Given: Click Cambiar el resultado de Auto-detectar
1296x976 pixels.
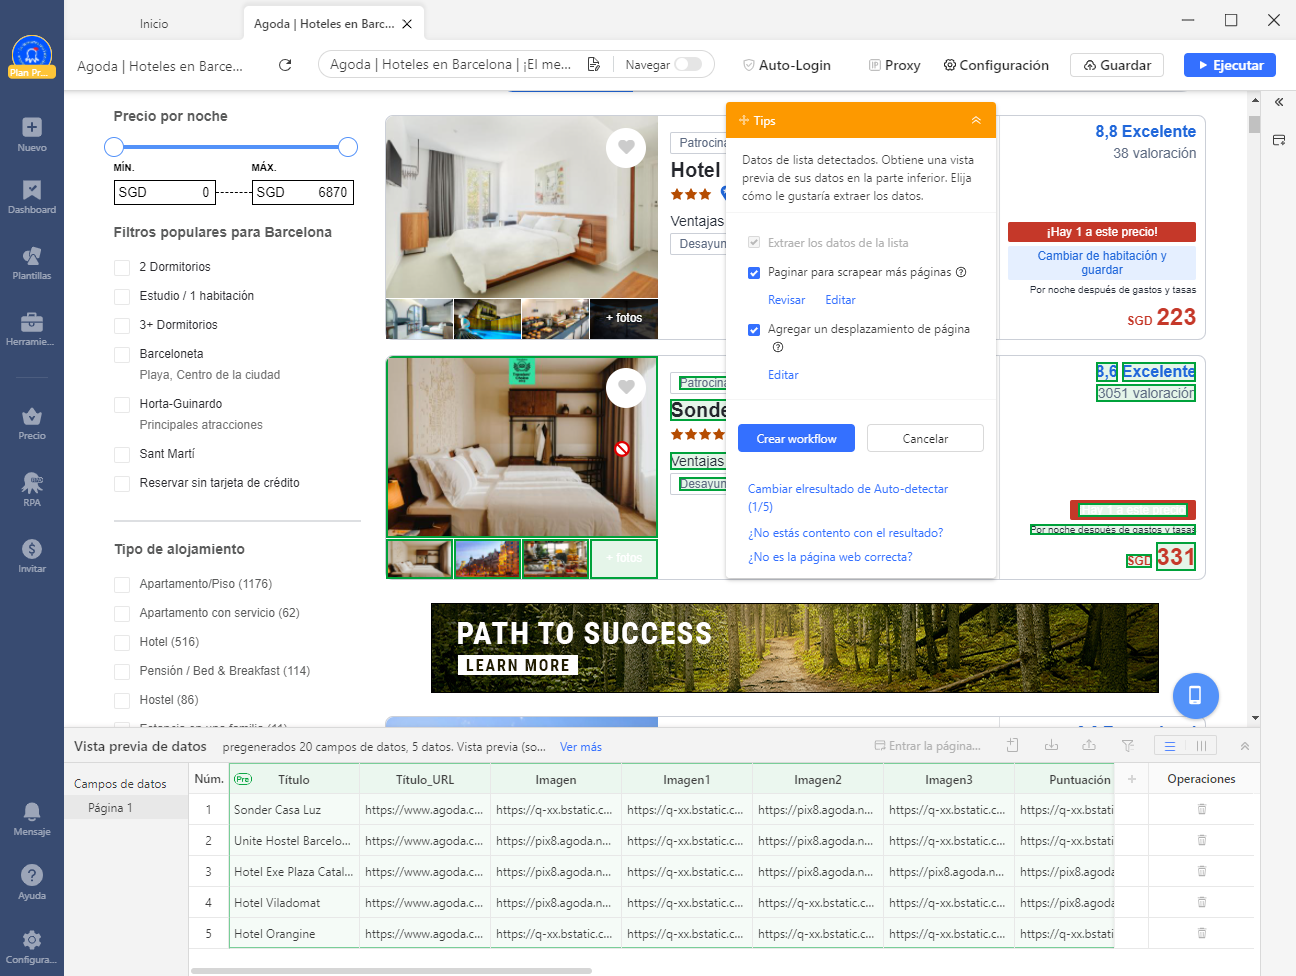Looking at the screenshot, I should click(848, 497).
